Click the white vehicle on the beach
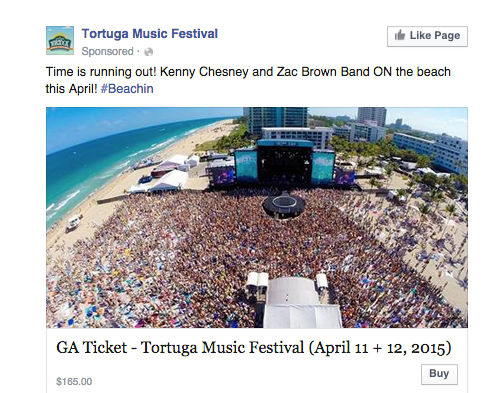490x393 pixels. click(x=74, y=222)
